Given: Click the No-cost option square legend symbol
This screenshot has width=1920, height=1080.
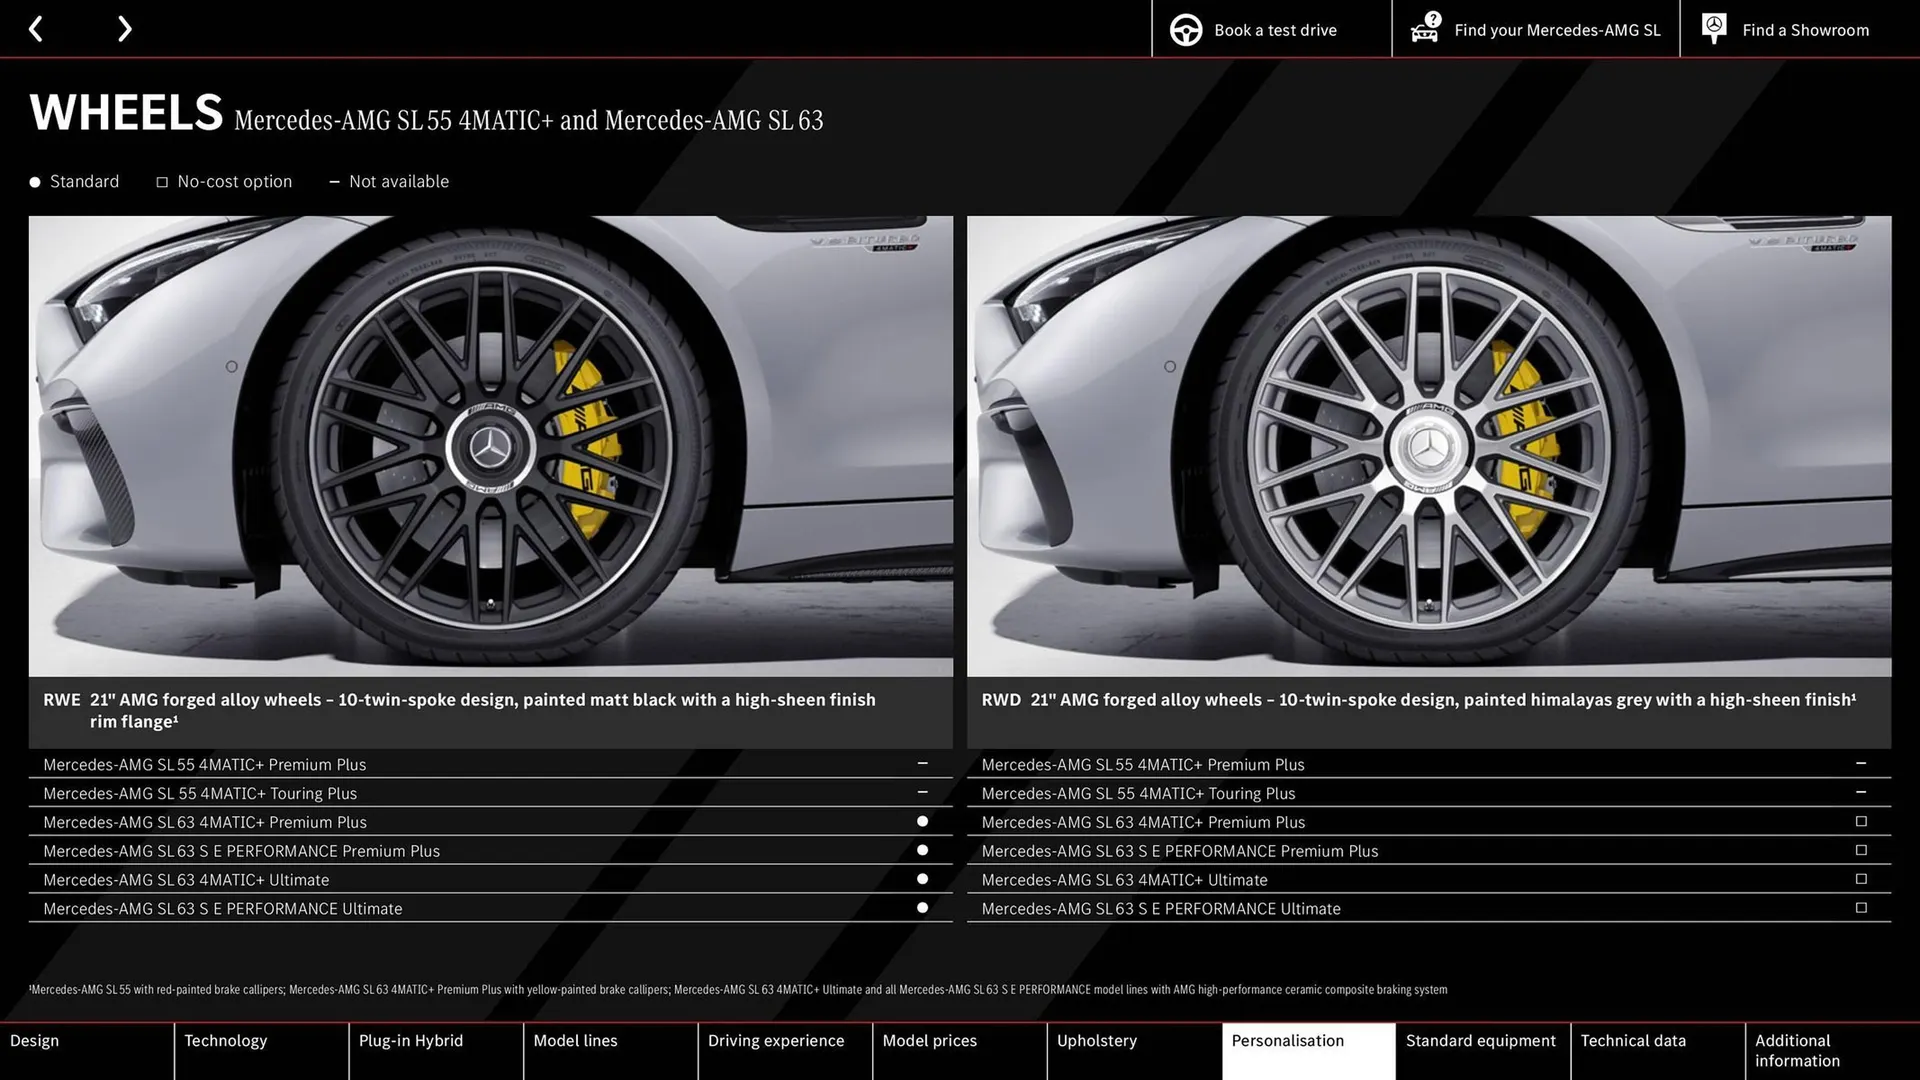Looking at the screenshot, I should tap(162, 181).
